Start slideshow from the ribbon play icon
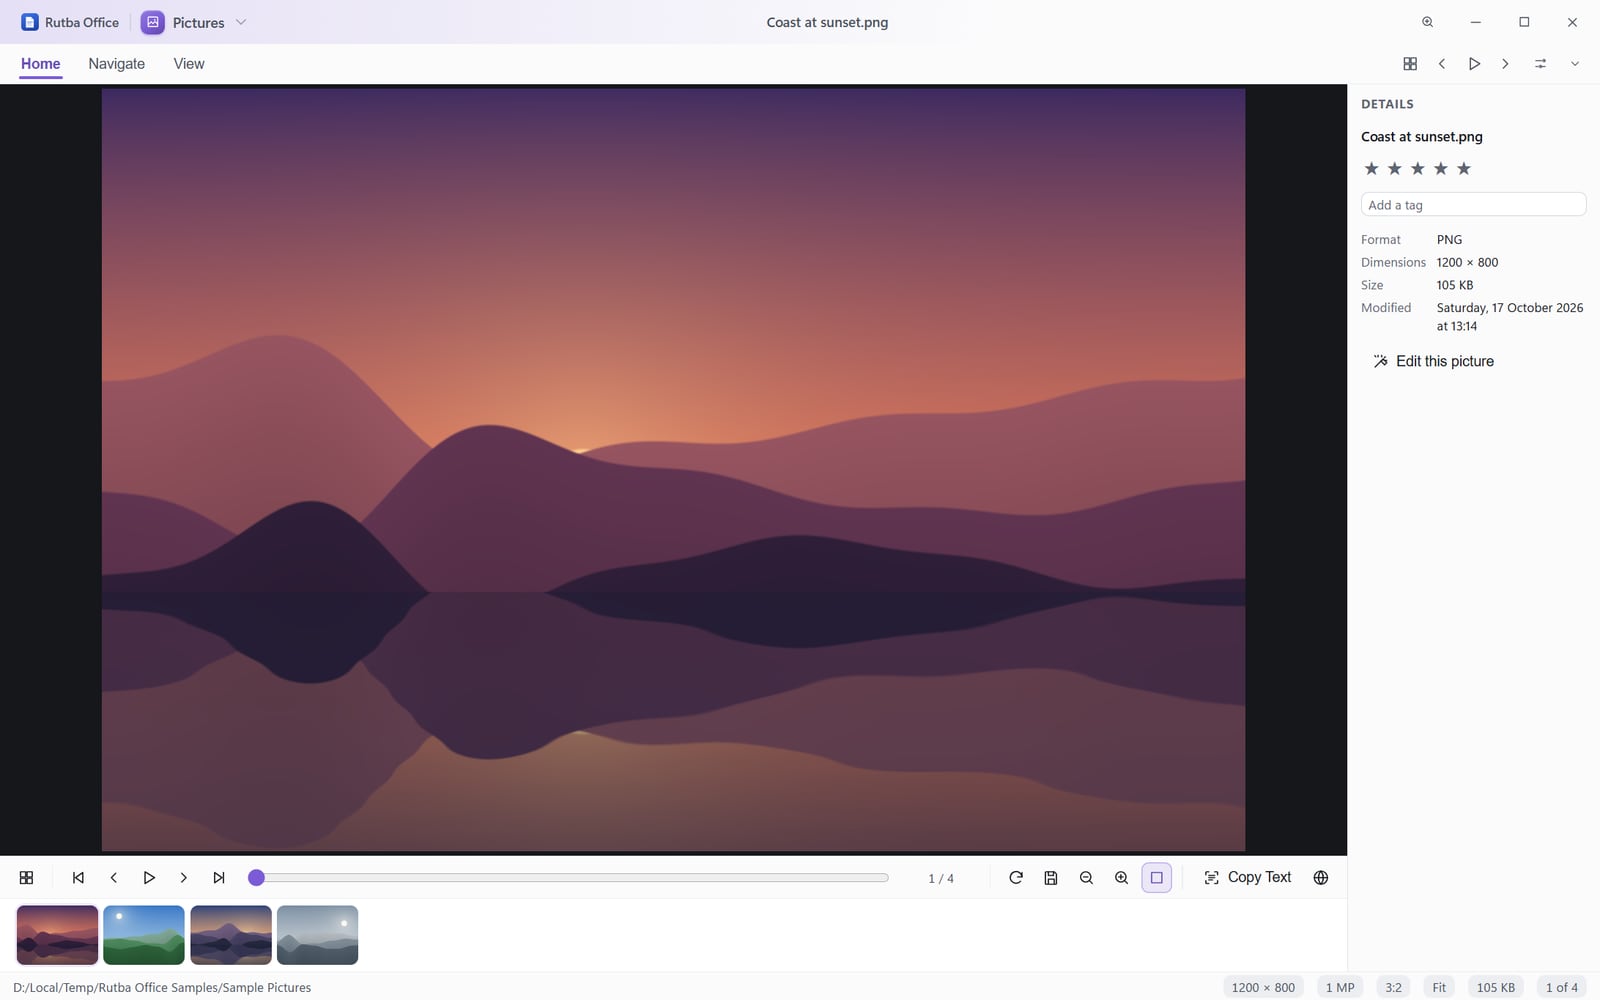The height and width of the screenshot is (1000, 1600). click(1474, 64)
